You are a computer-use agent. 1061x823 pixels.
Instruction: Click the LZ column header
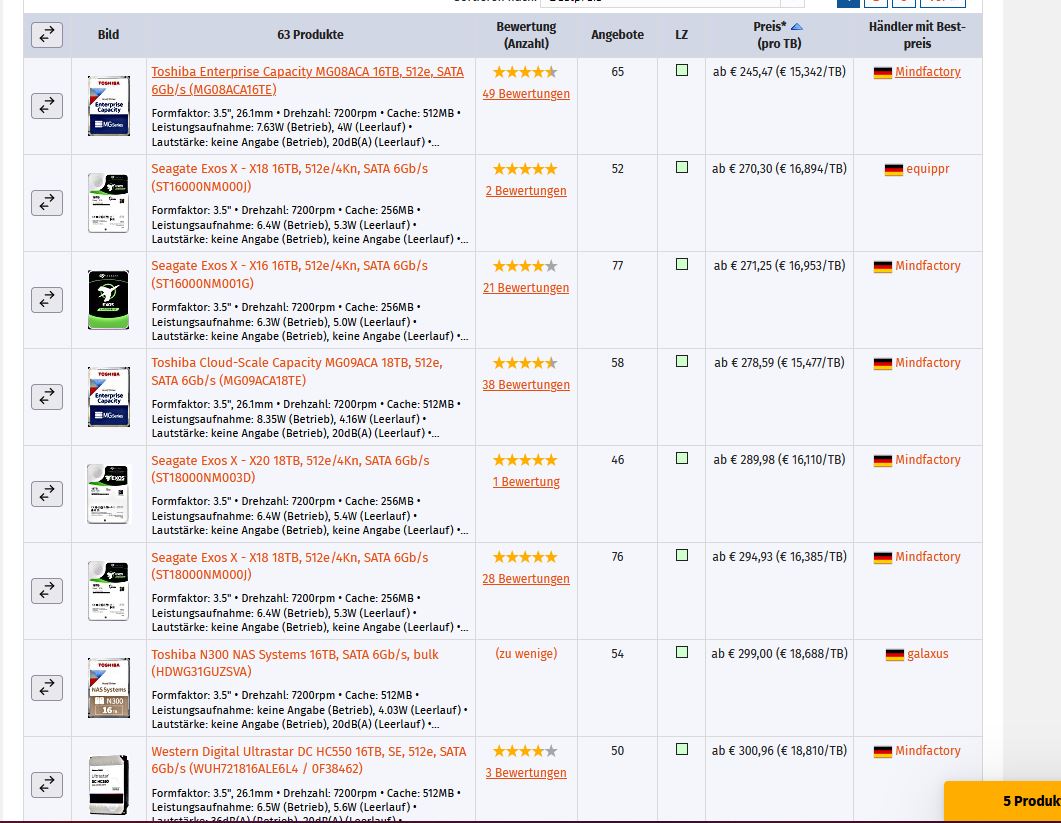tap(681, 35)
